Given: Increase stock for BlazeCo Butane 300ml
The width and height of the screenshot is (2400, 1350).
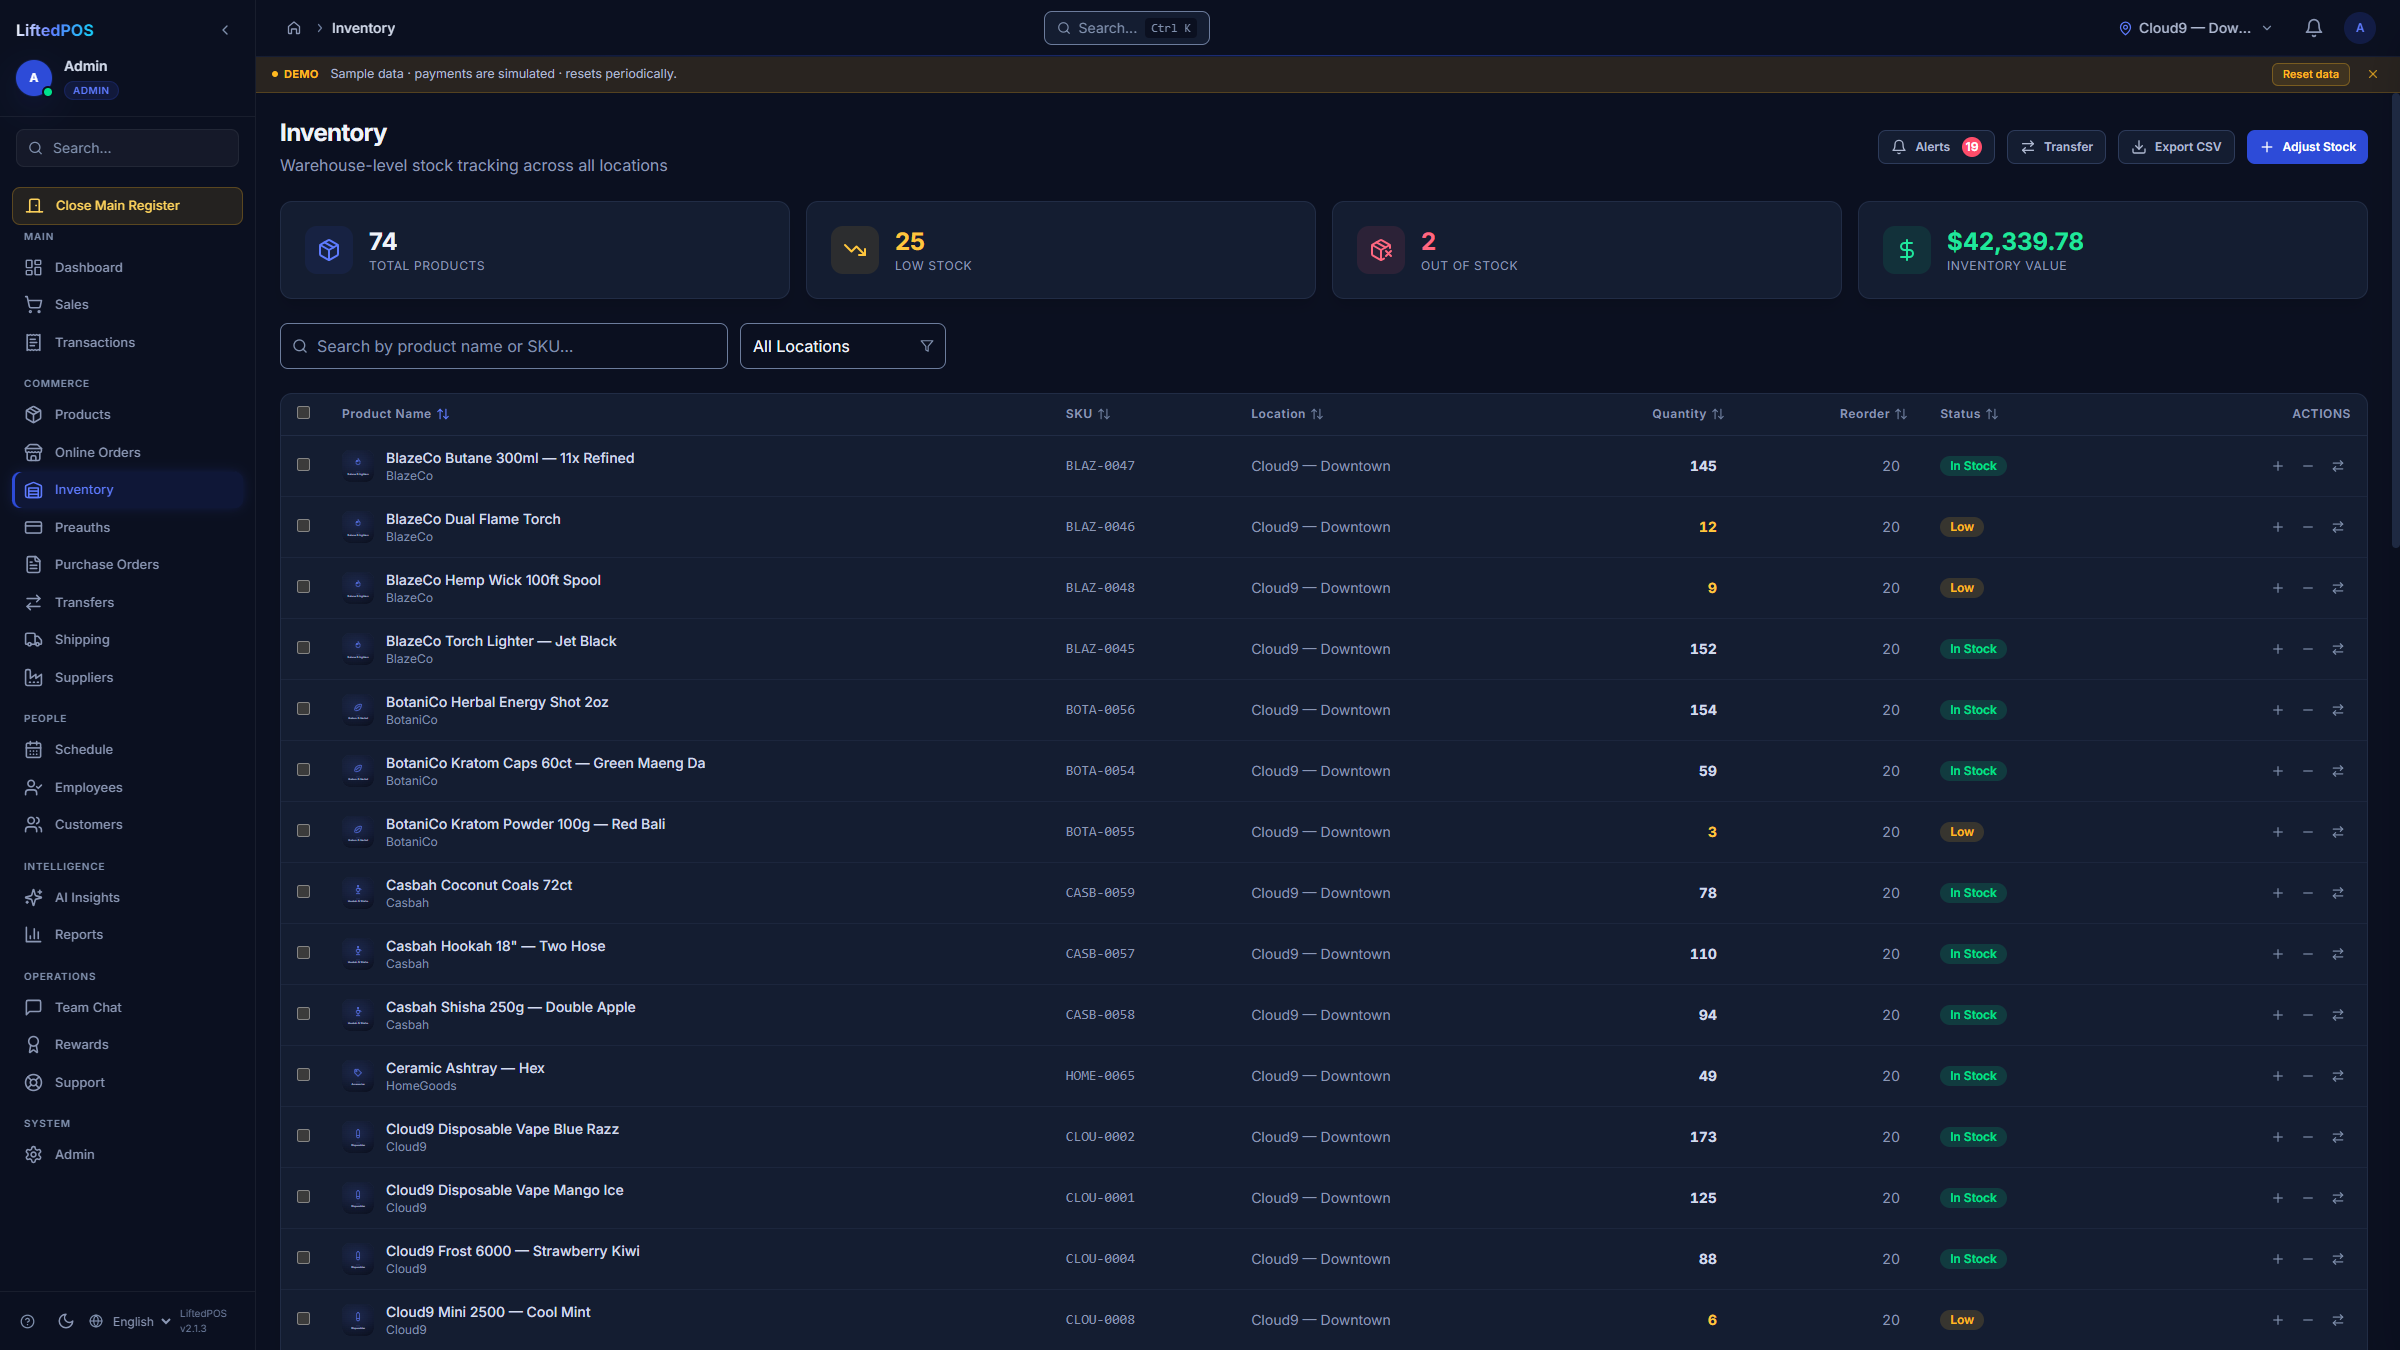Looking at the screenshot, I should pyautogui.click(x=2278, y=466).
